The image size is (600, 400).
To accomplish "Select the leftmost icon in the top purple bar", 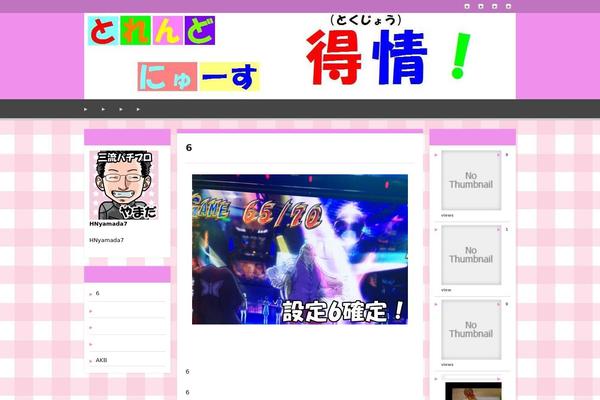I will (x=467, y=6).
